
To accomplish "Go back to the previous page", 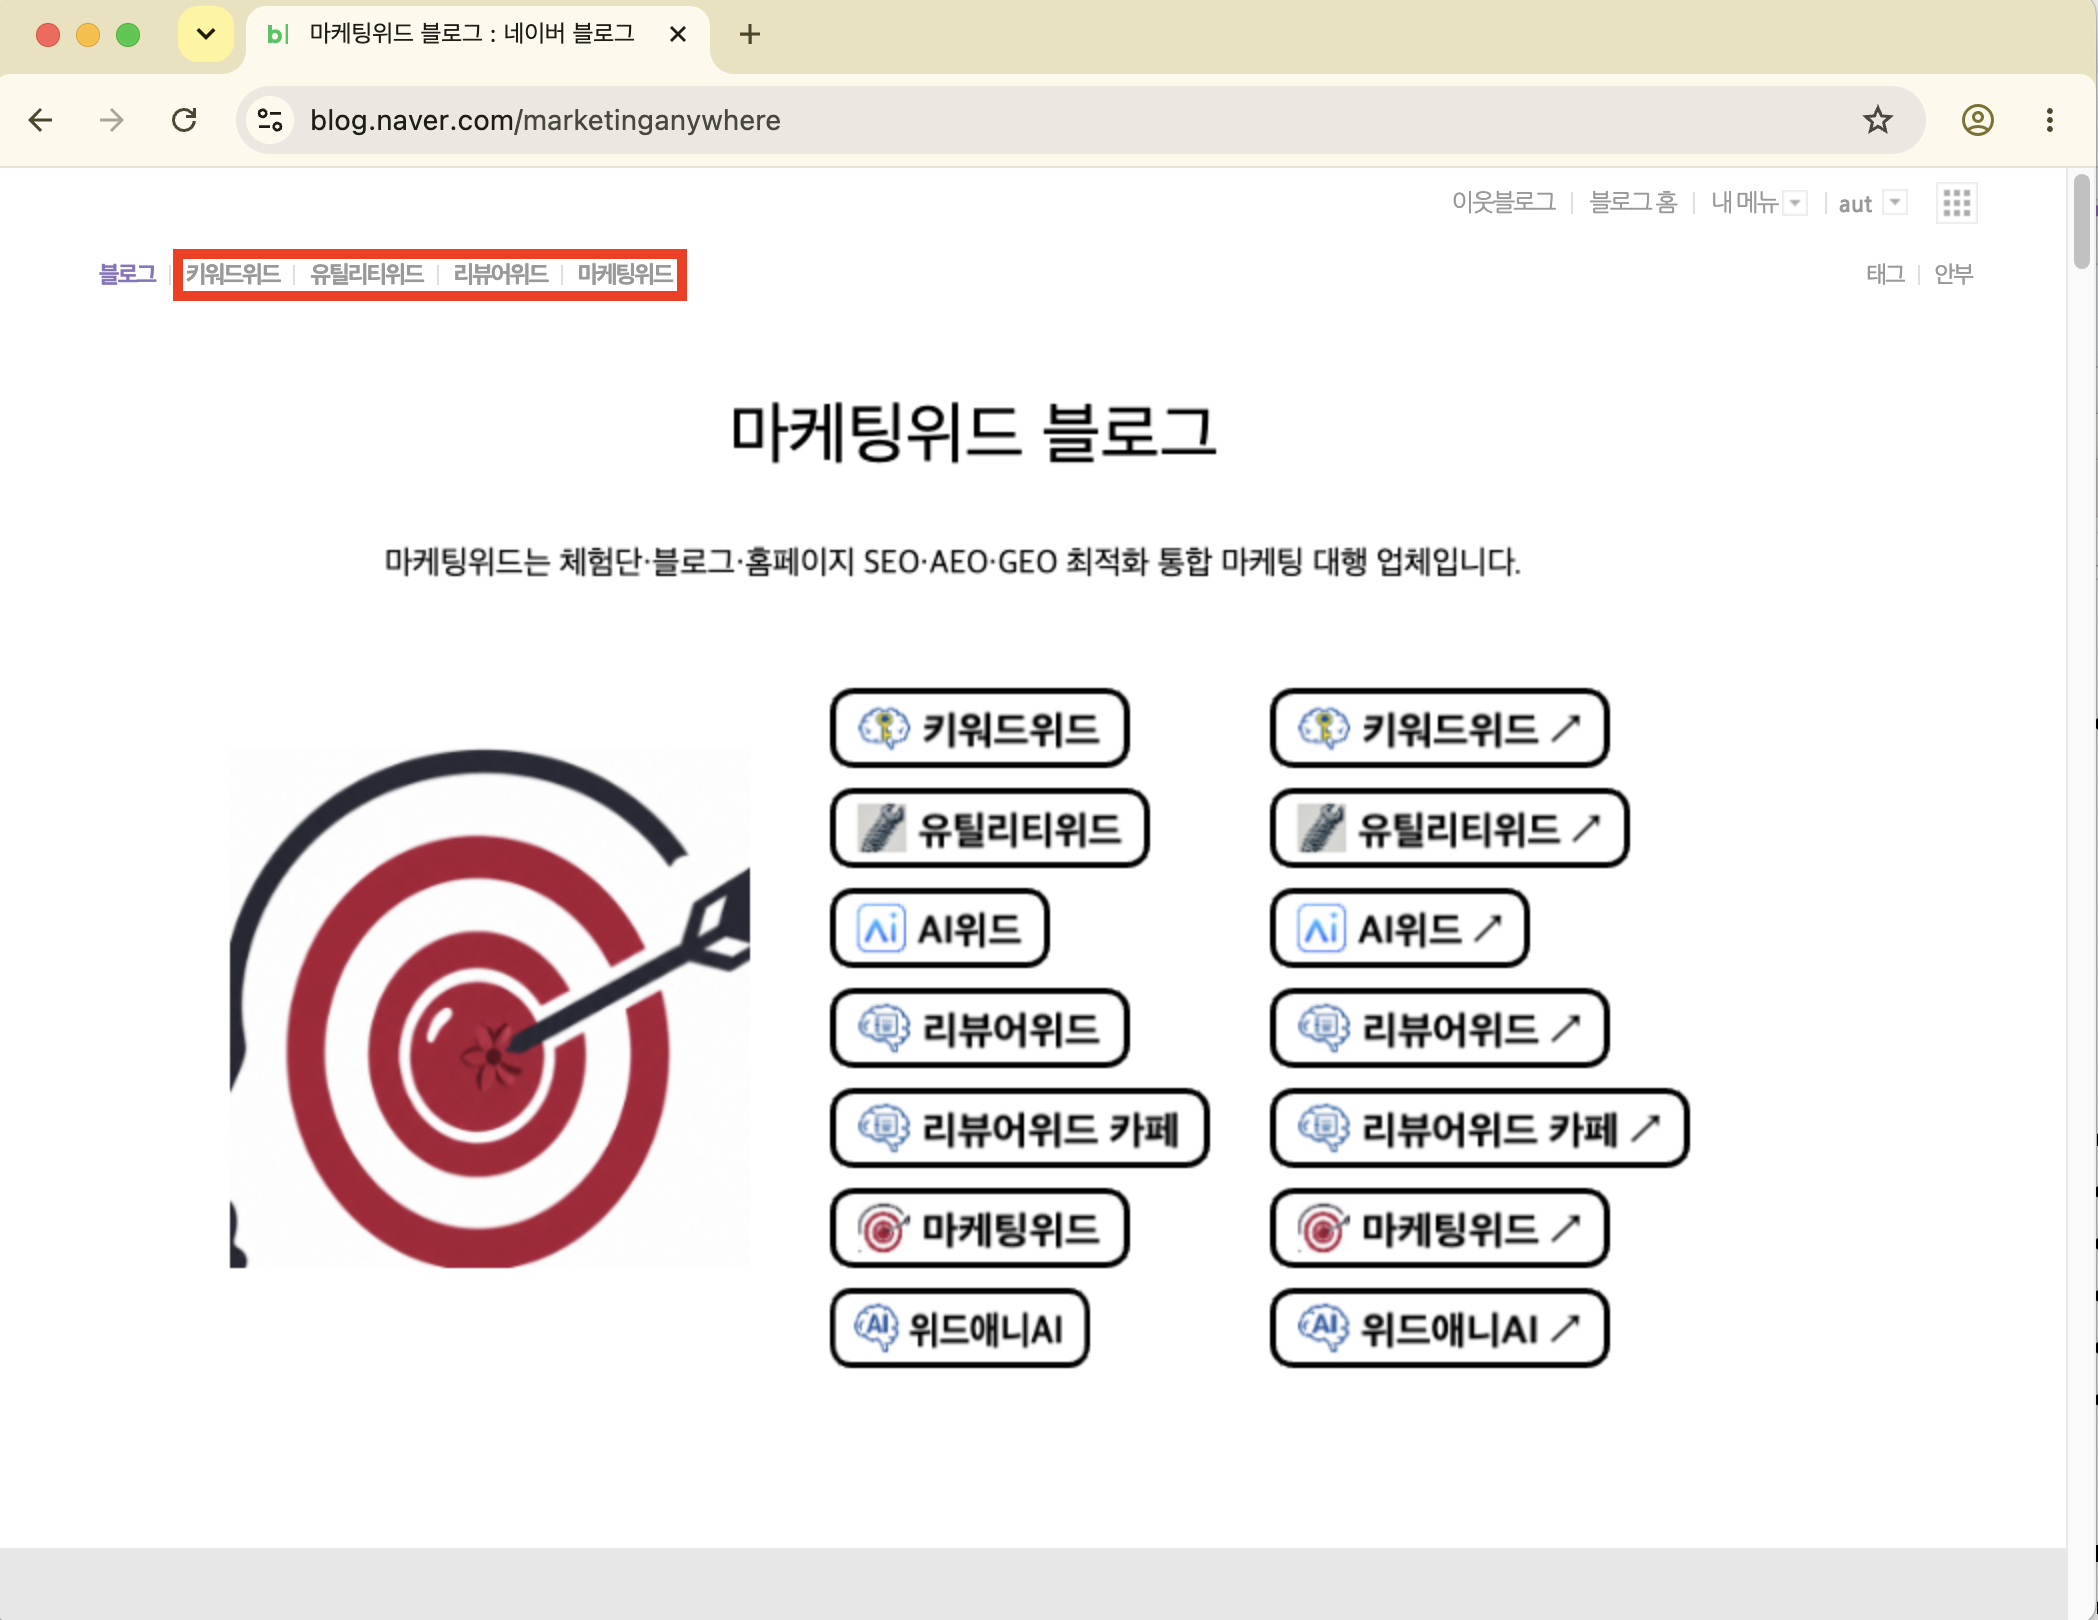I will pyautogui.click(x=40, y=120).
